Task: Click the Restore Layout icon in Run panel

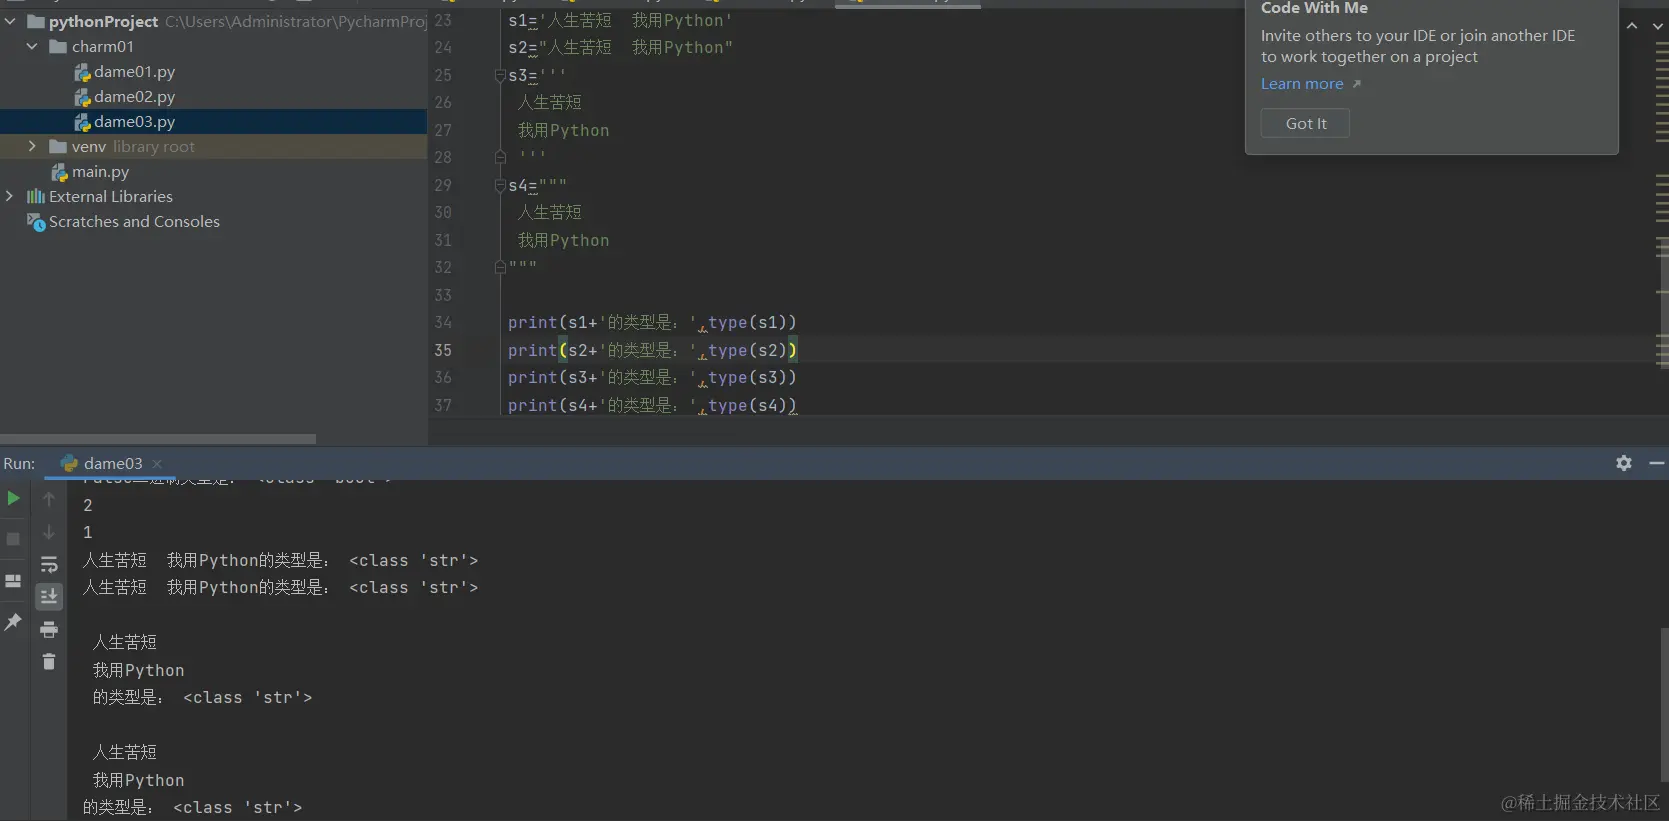Action: coord(13,580)
